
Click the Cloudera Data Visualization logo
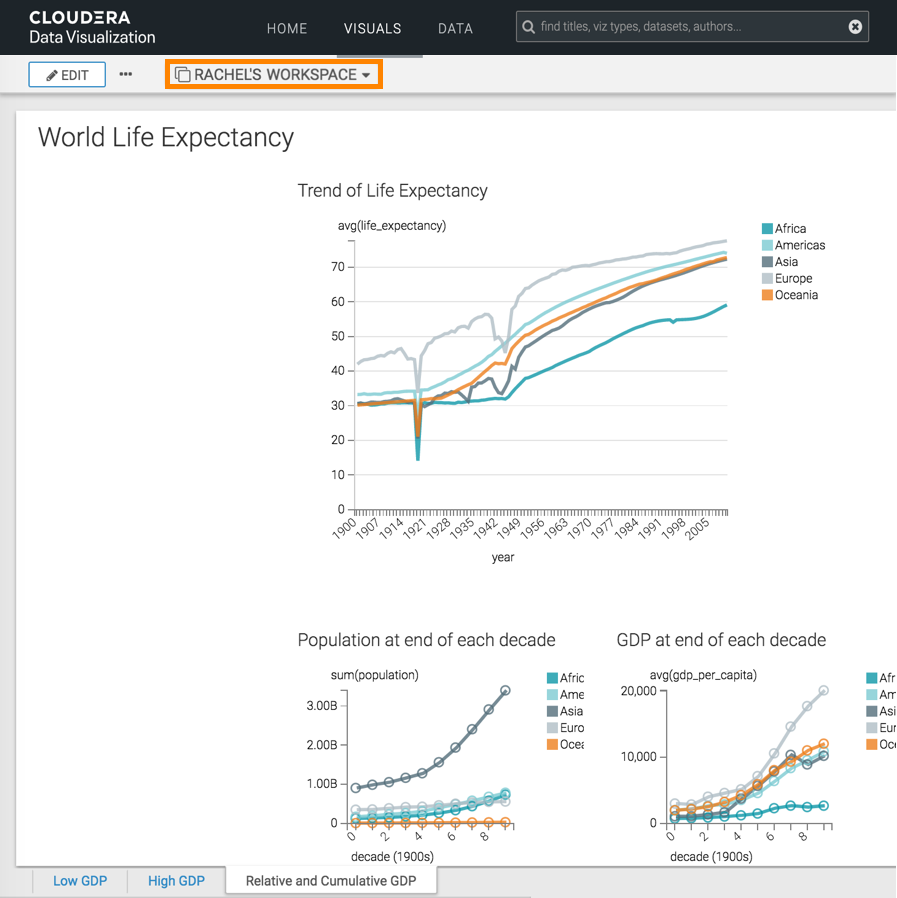tap(92, 28)
